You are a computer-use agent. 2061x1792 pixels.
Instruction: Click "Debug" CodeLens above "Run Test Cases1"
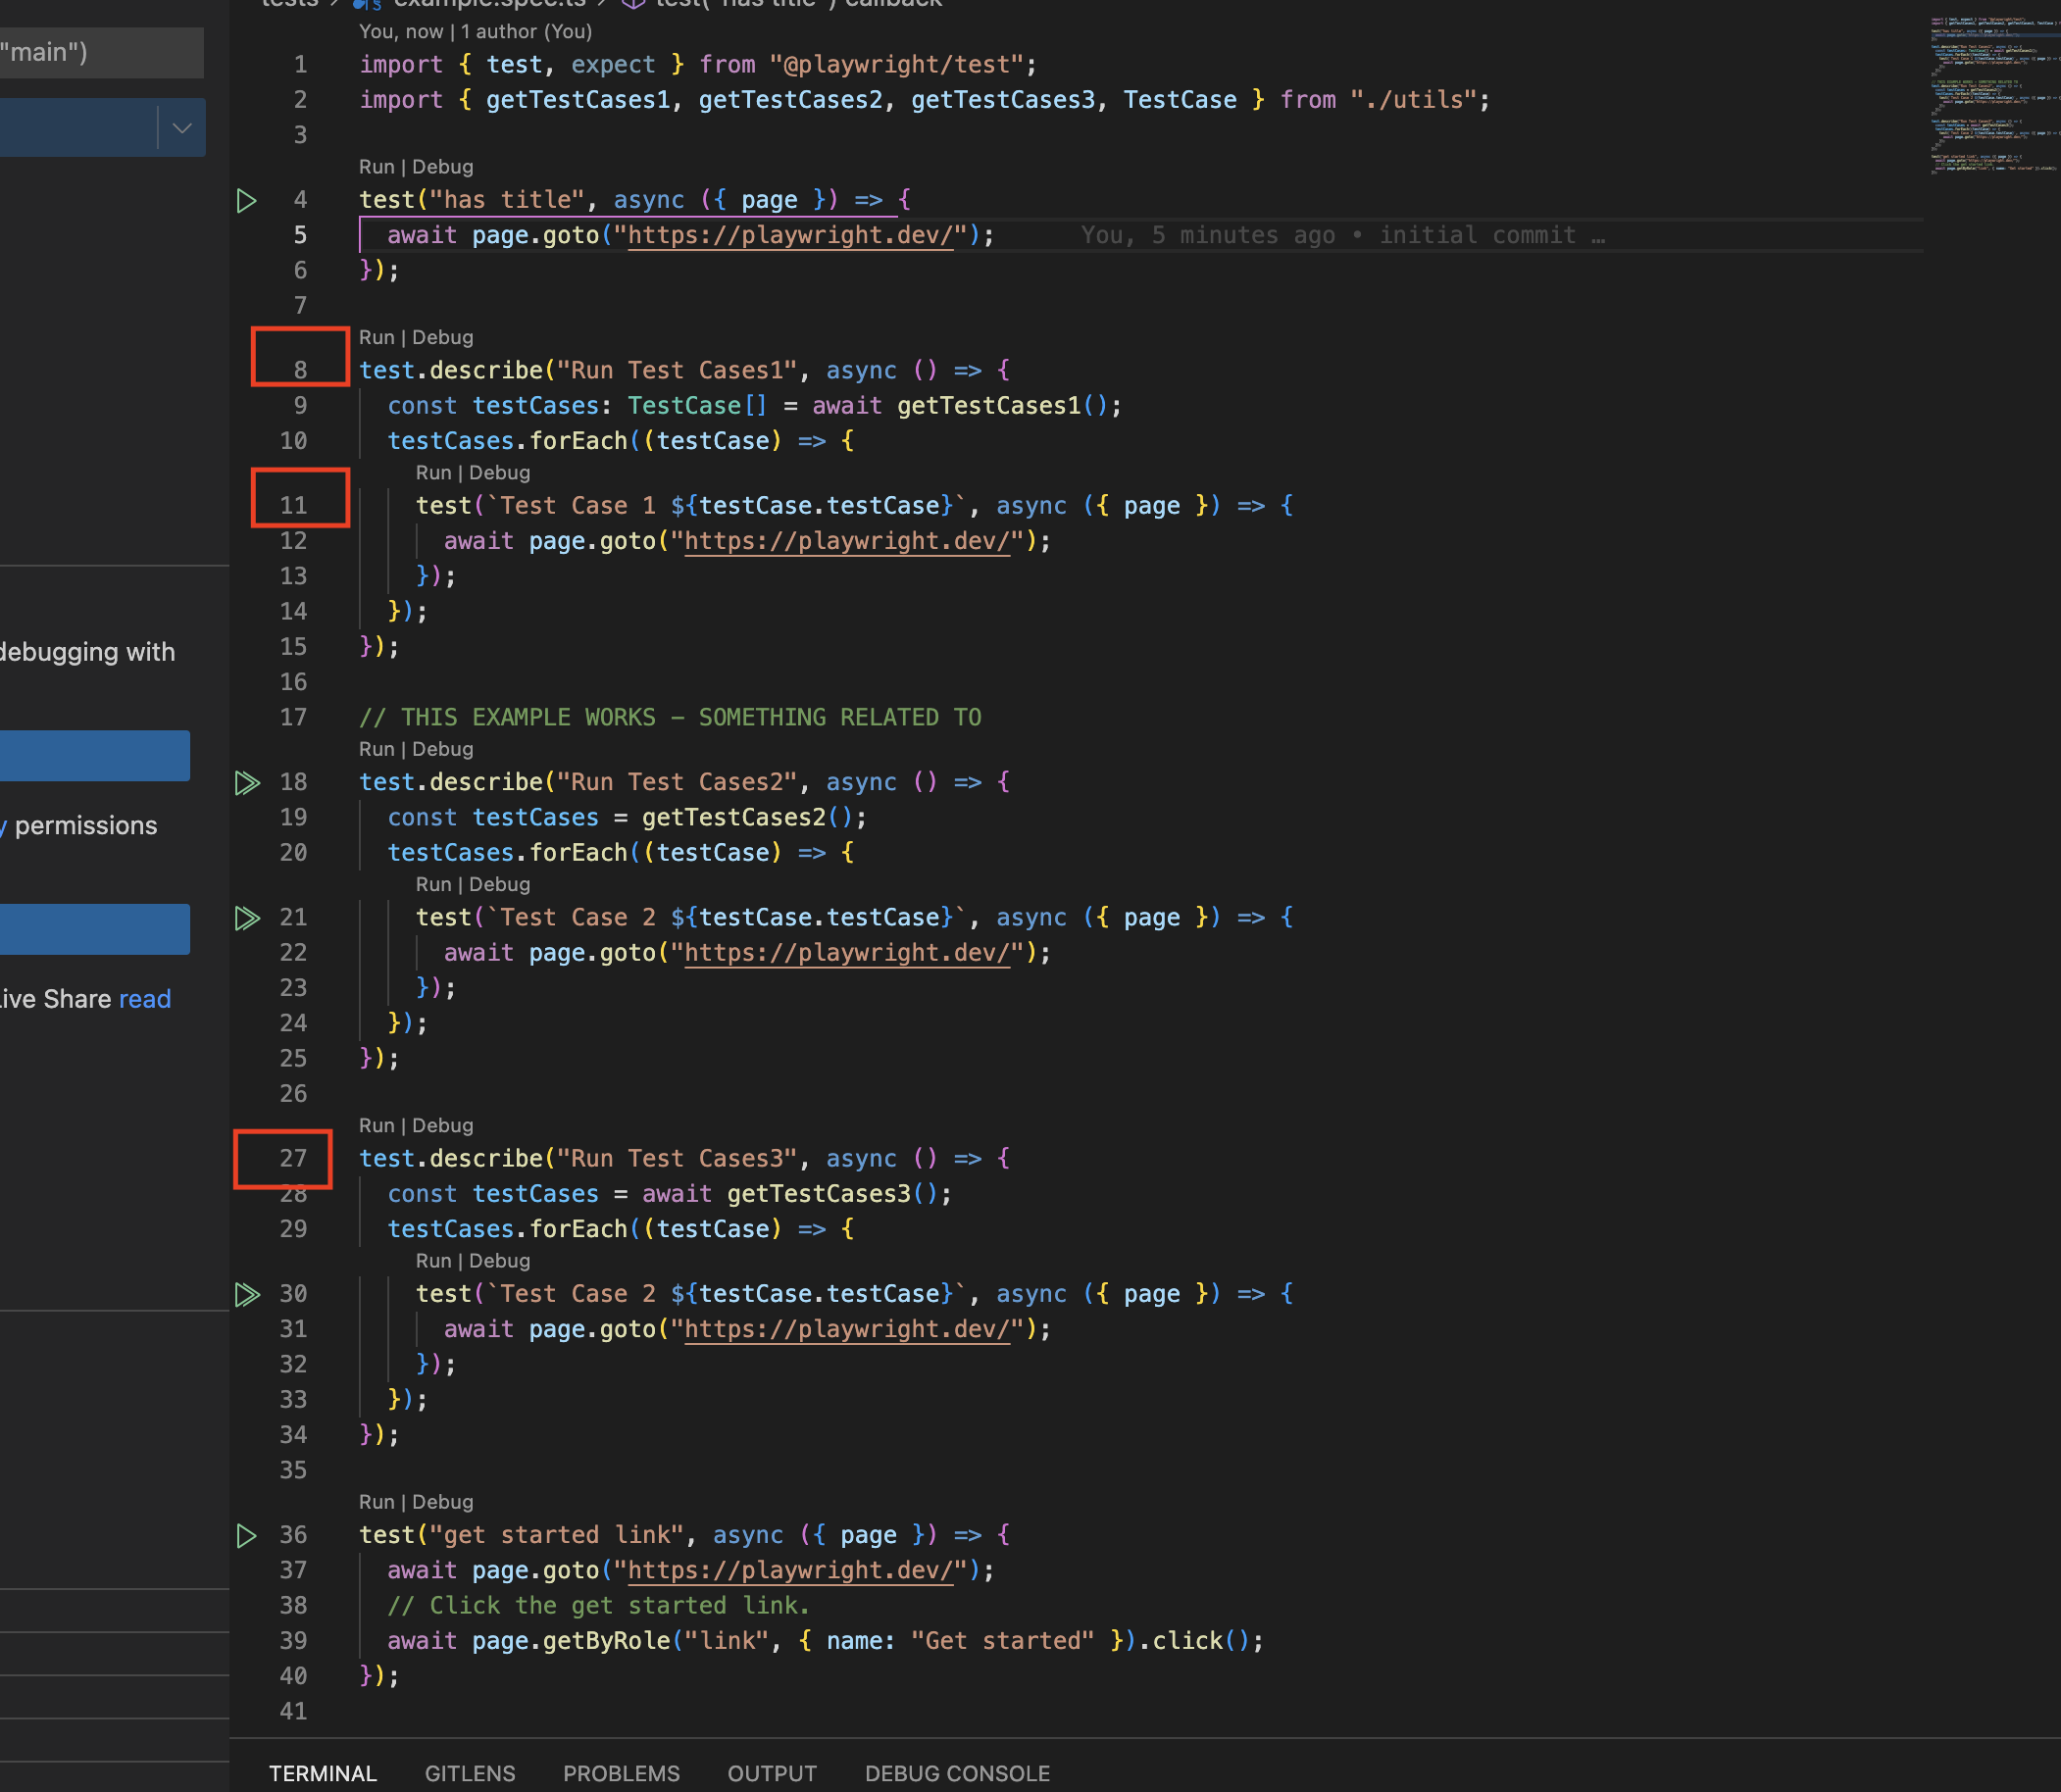click(443, 337)
